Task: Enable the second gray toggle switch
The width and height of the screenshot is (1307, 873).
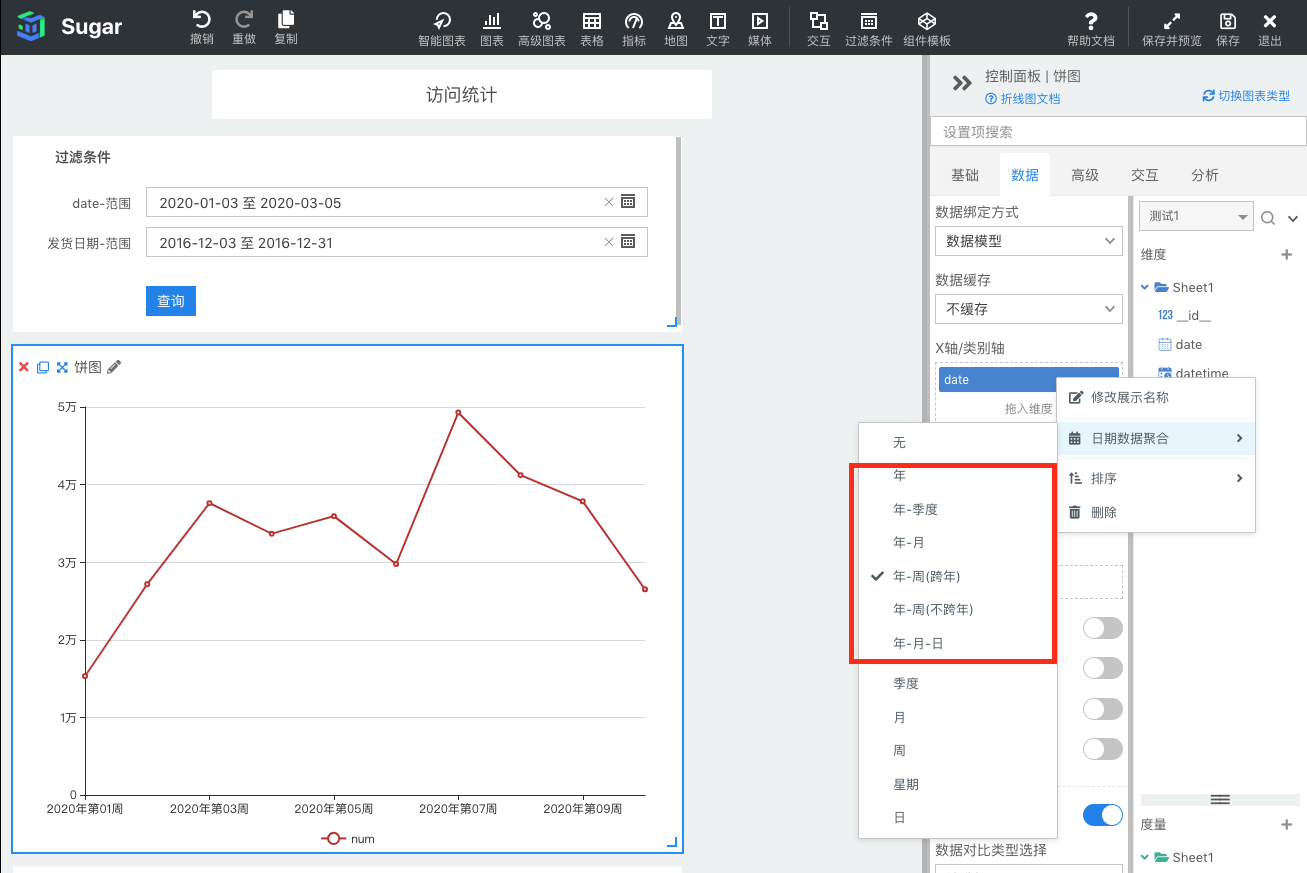Action: pyautogui.click(x=1103, y=668)
